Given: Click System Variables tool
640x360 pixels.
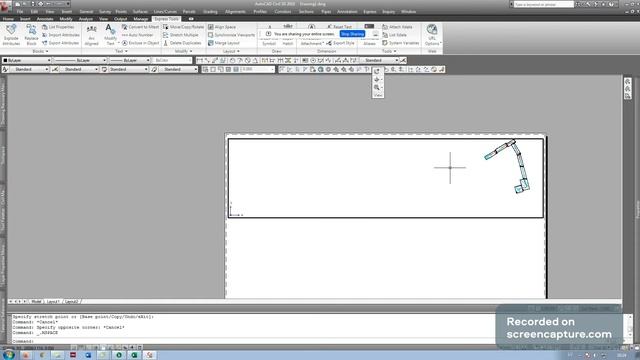Looking at the screenshot, I should [x=401, y=43].
